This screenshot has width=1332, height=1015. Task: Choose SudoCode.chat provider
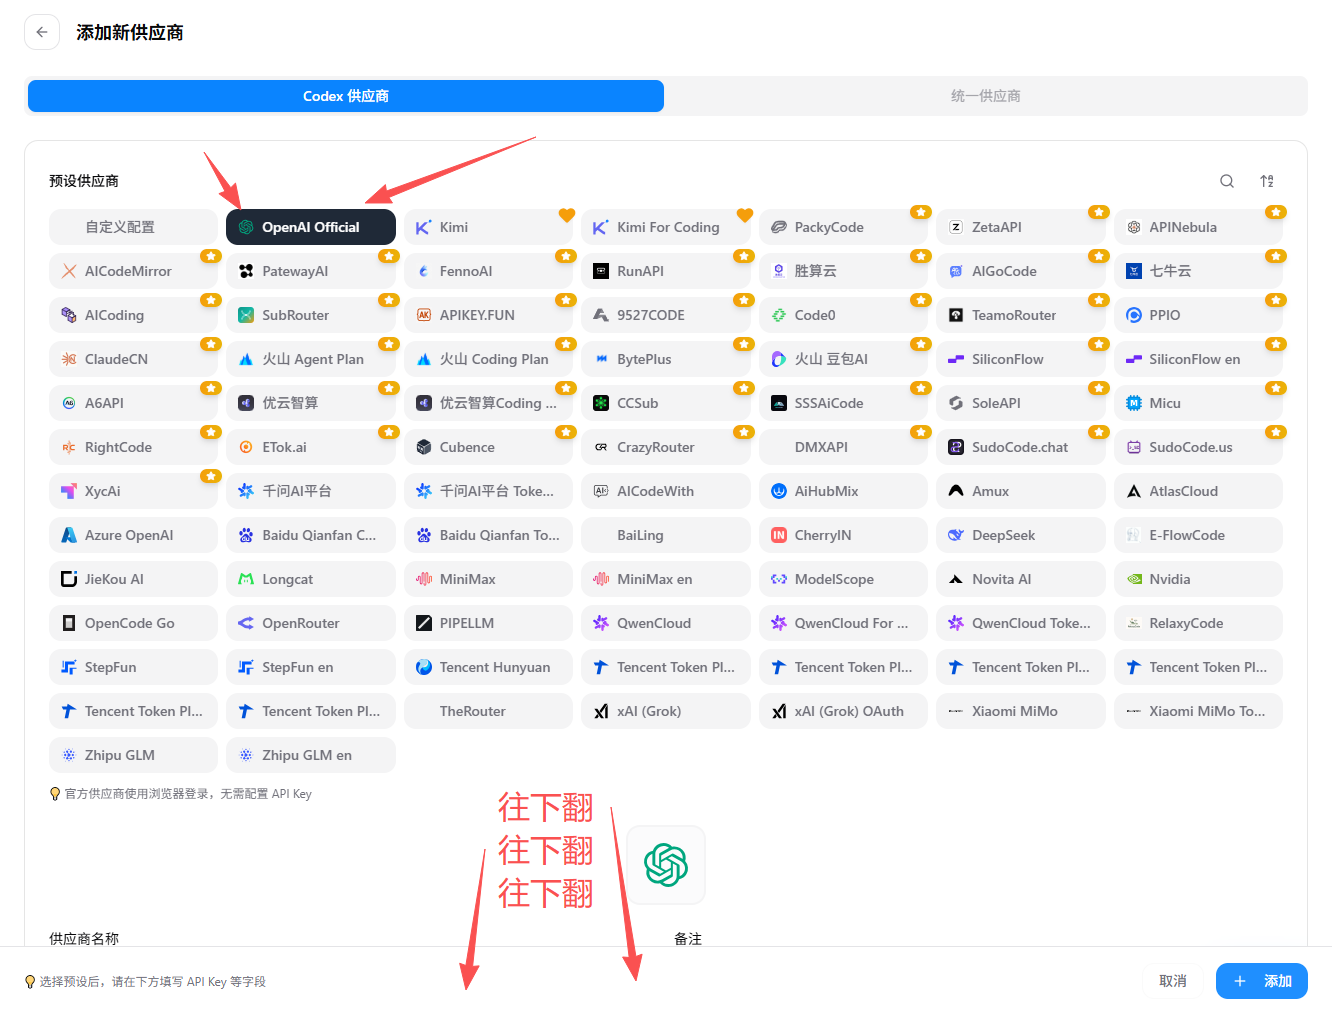(1021, 447)
